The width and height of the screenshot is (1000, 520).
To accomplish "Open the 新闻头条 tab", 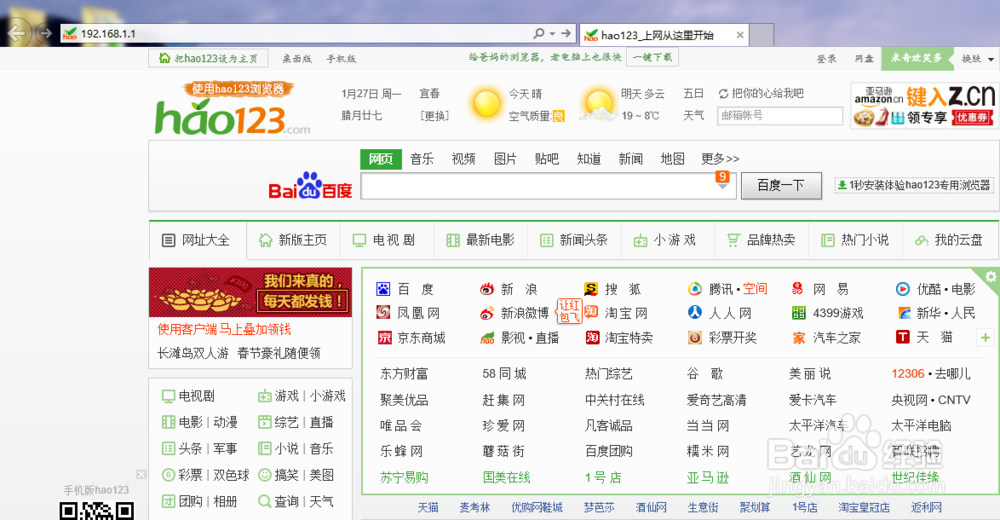I will click(x=574, y=241).
